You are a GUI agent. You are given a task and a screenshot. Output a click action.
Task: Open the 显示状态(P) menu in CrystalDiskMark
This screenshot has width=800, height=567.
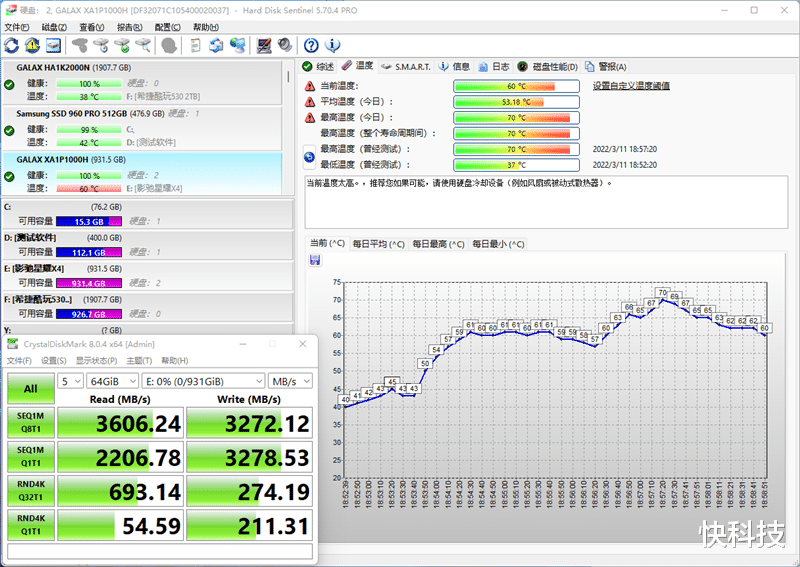pyautogui.click(x=96, y=360)
